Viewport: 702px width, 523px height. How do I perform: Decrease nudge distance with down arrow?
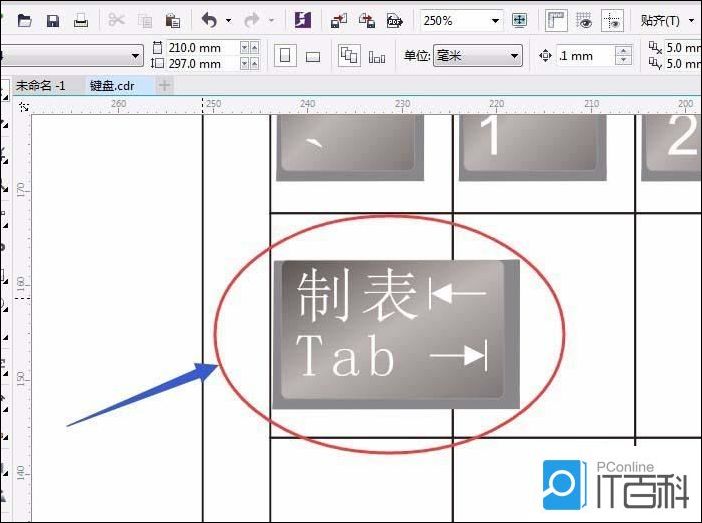(623, 61)
